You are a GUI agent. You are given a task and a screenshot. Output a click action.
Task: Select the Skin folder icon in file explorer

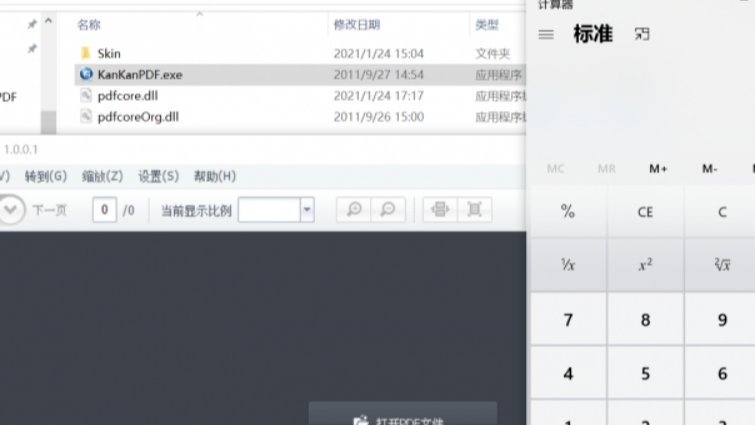[86, 53]
